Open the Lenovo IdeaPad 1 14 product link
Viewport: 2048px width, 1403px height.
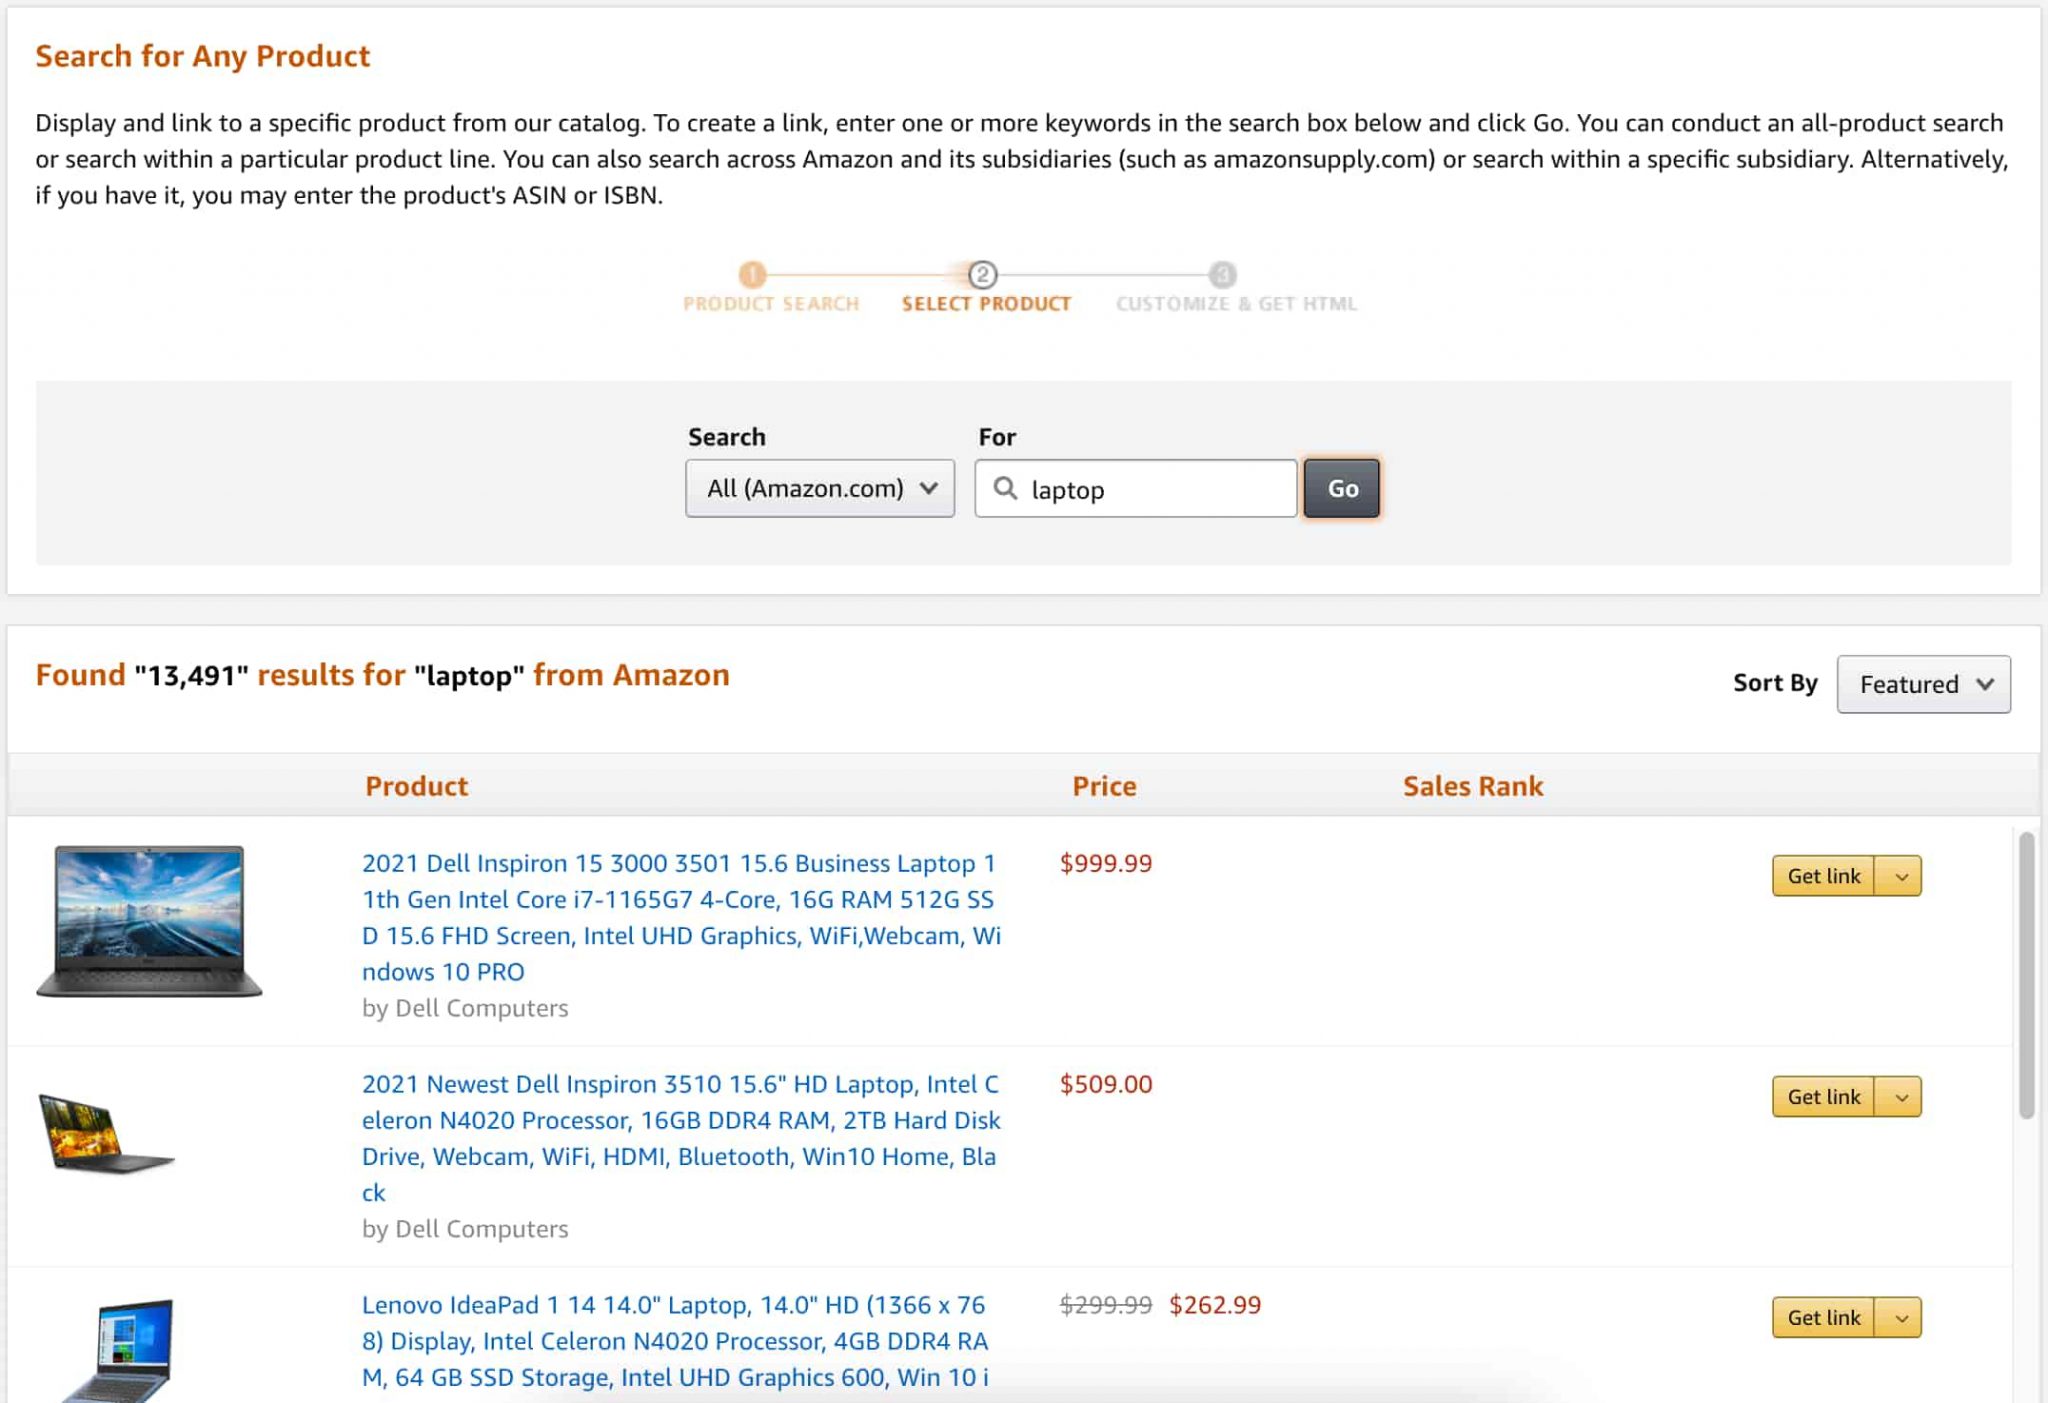(675, 1341)
